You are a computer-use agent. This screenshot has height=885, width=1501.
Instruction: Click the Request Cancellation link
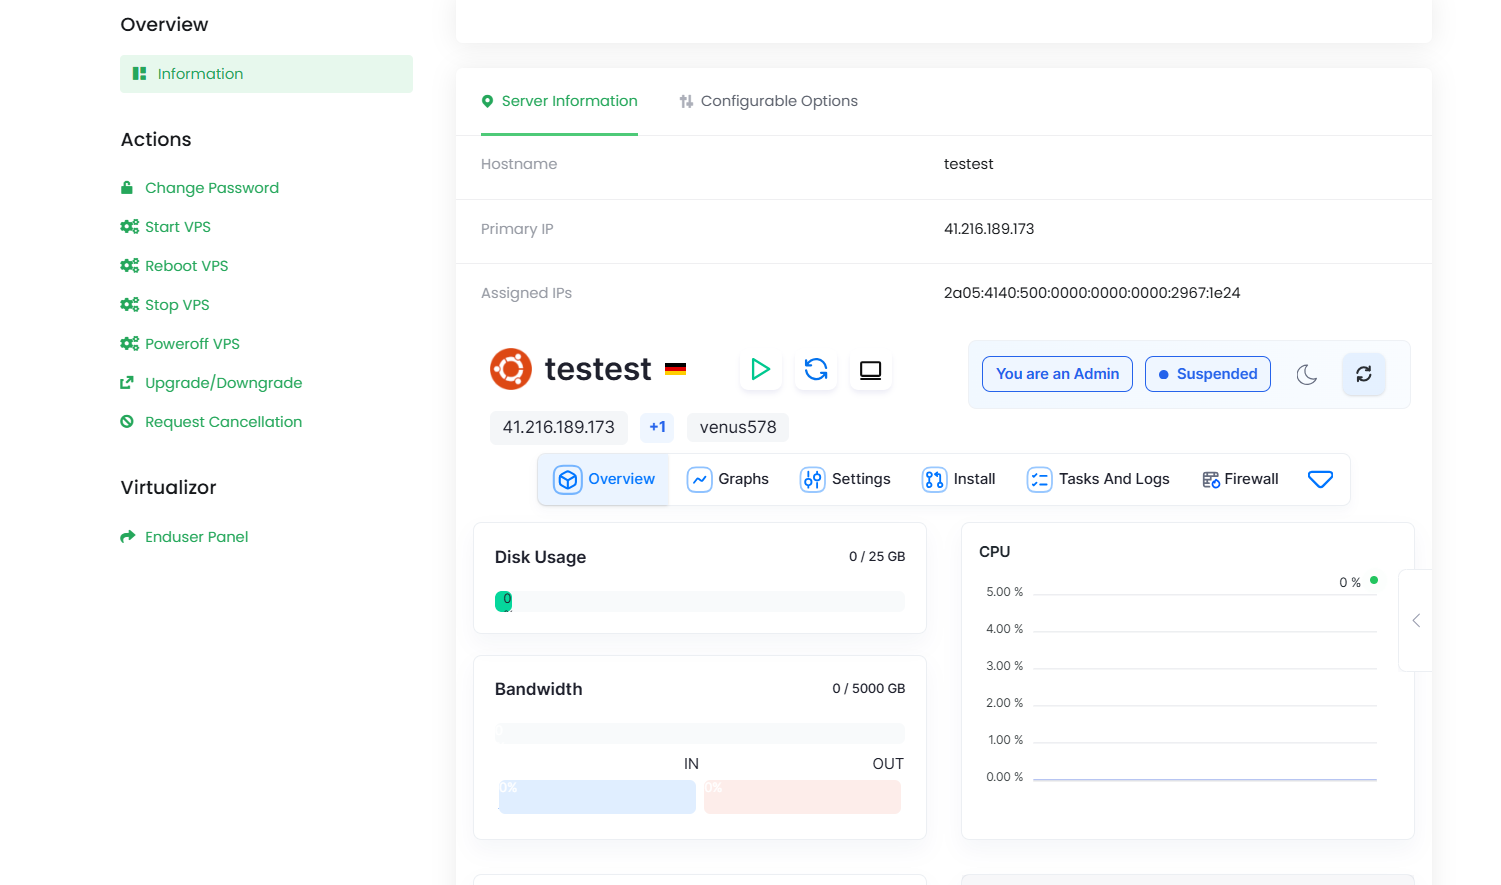[223, 422]
